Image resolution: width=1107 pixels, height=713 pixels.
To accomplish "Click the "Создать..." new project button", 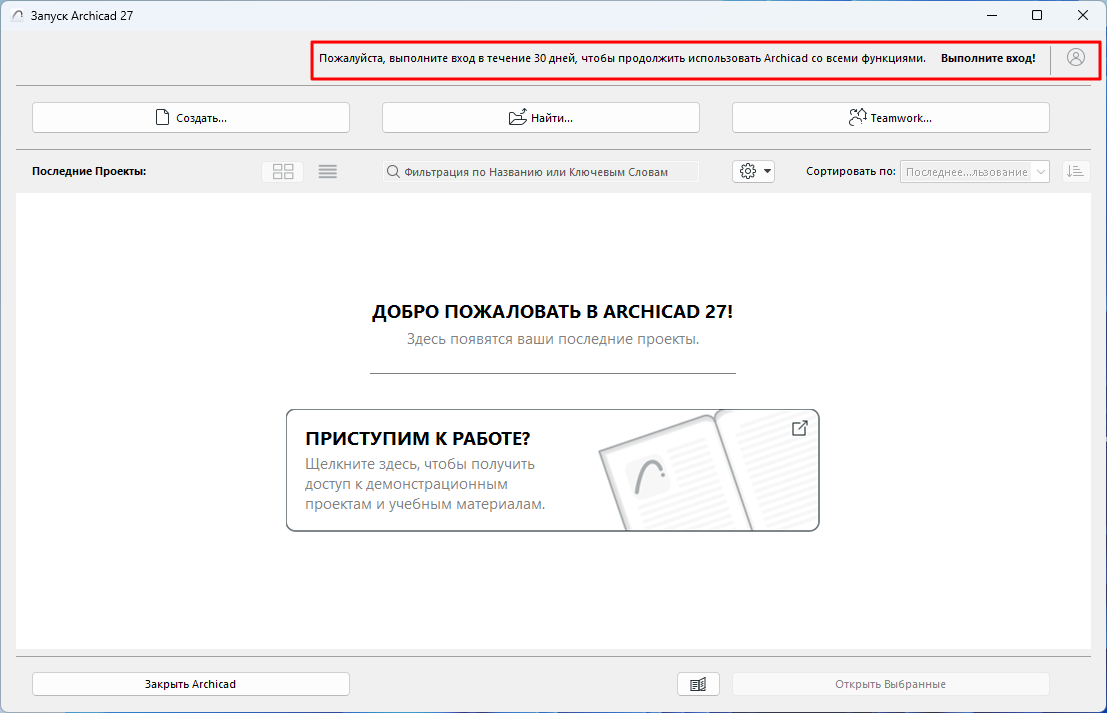I will tap(191, 118).
